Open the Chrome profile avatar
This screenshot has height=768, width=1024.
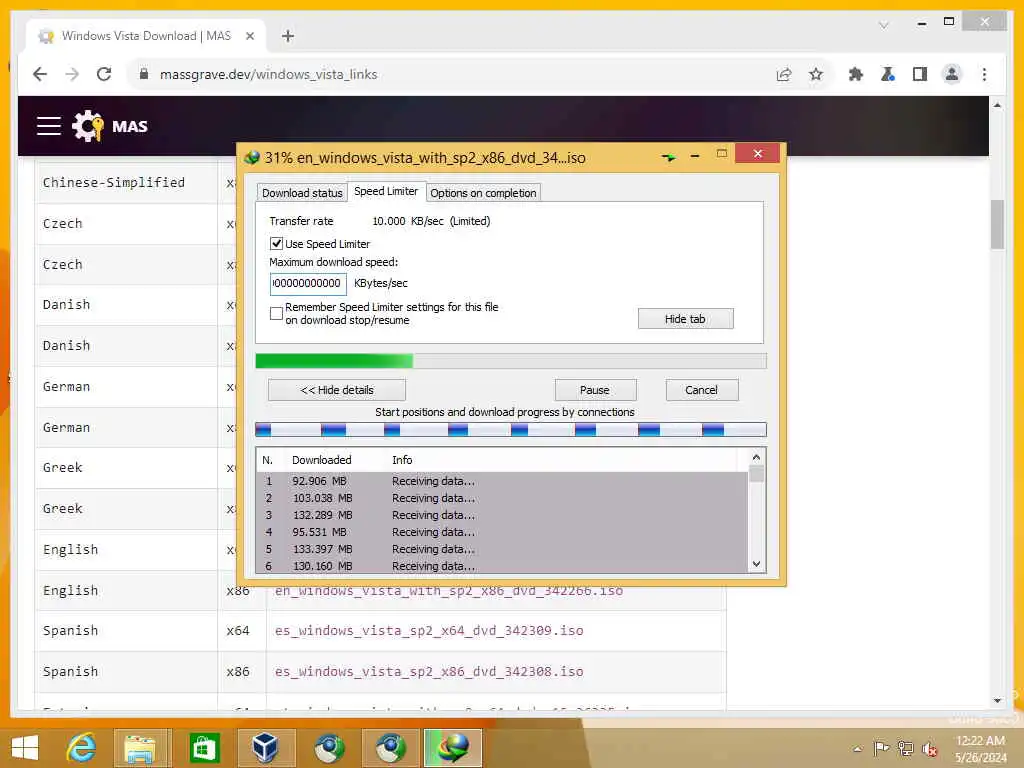point(952,74)
